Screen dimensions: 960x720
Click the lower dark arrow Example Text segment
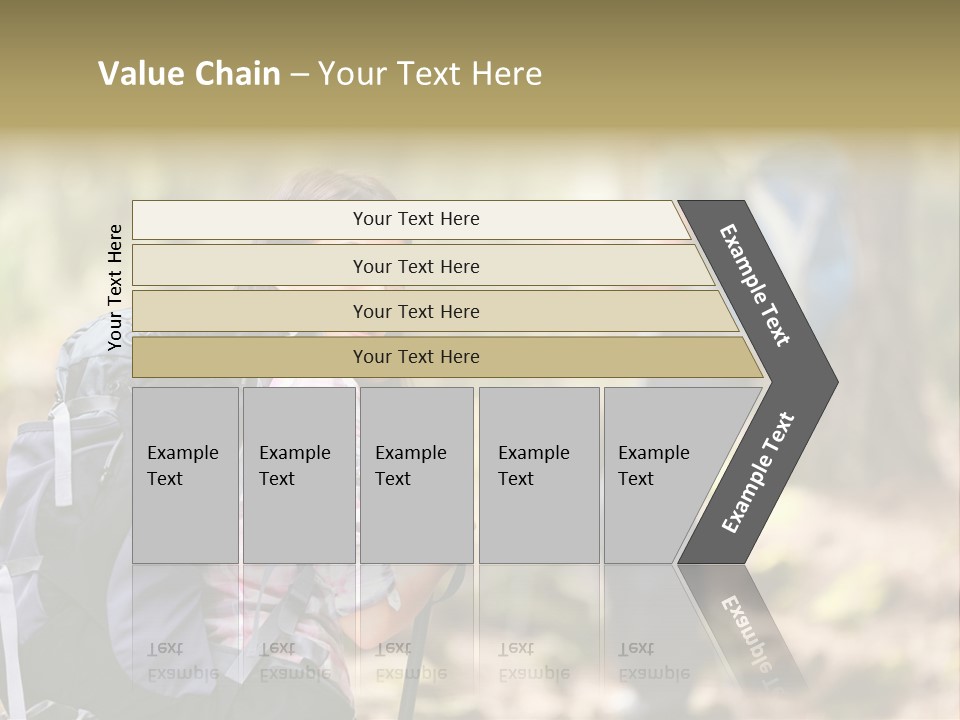758,473
